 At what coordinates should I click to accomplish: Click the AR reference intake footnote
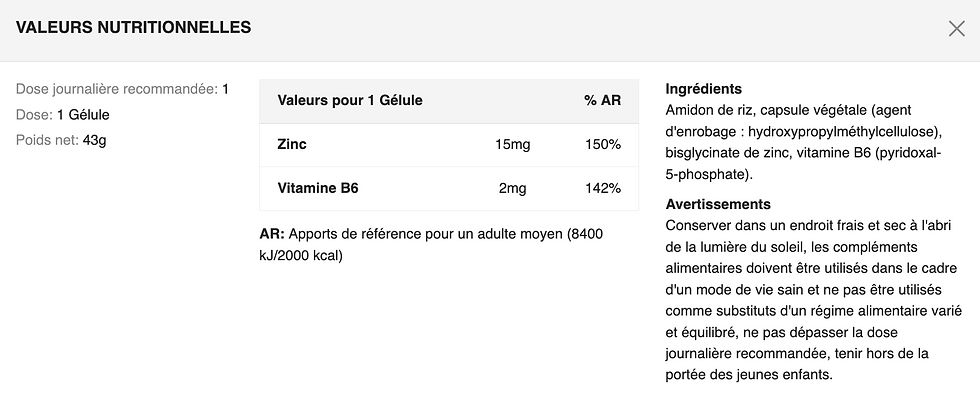click(432, 245)
